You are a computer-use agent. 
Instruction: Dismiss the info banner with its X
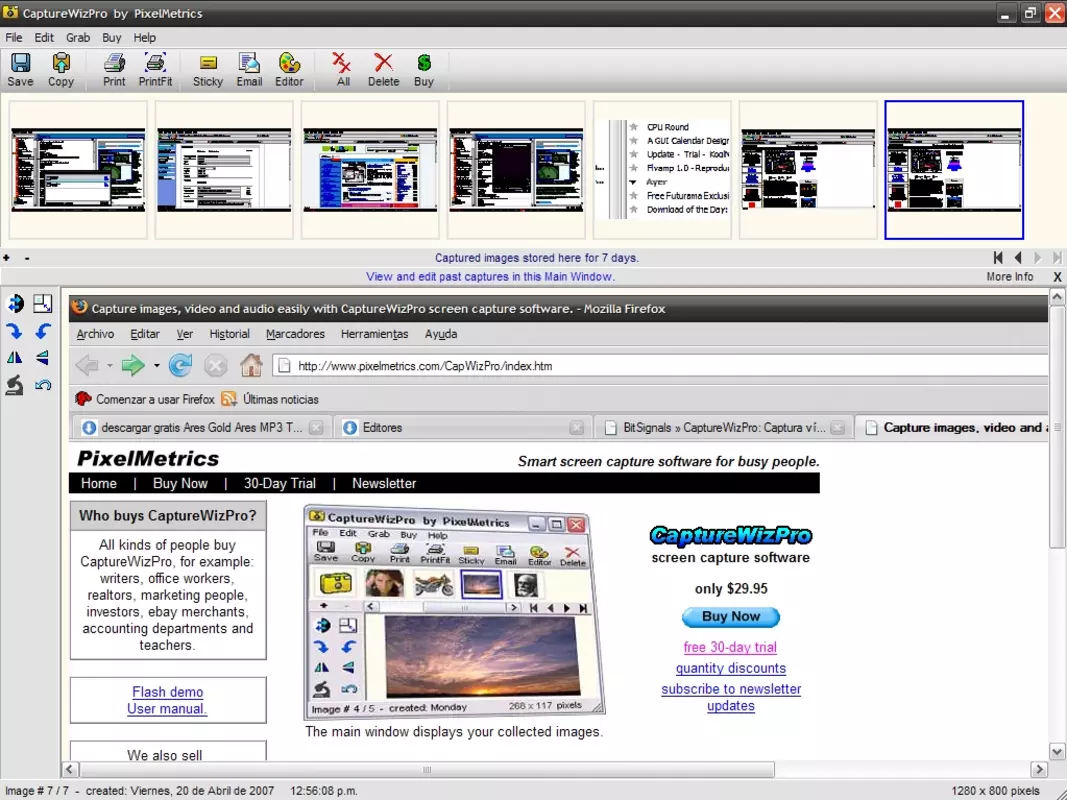(x=1057, y=277)
